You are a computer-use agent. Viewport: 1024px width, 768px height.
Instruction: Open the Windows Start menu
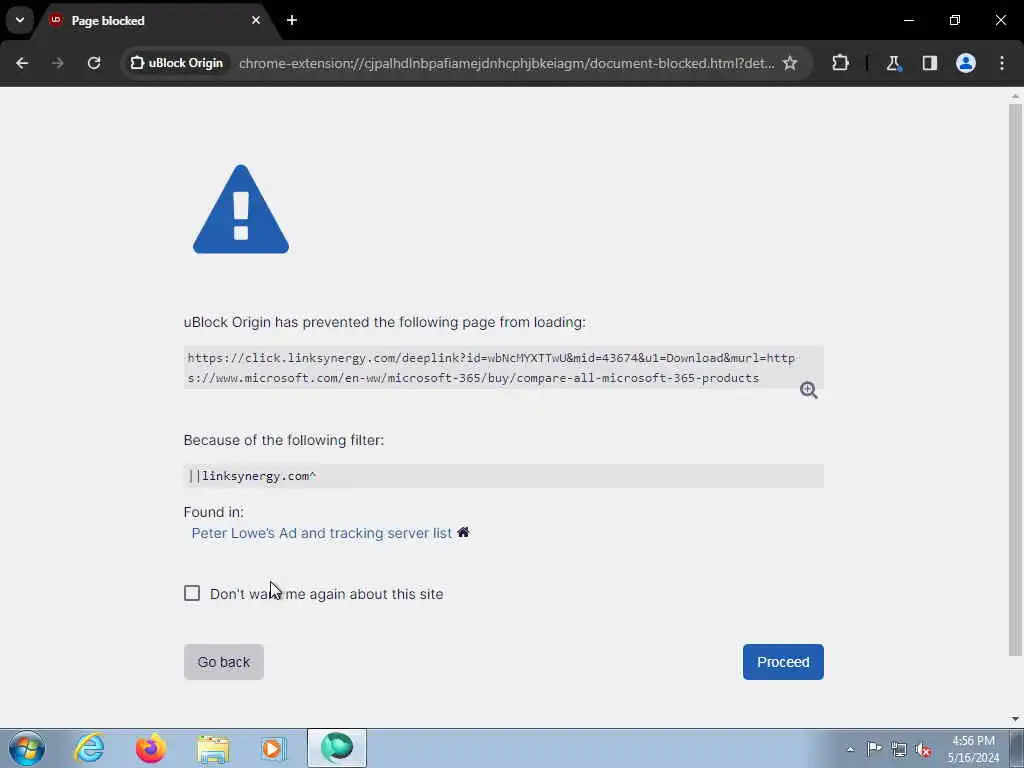click(x=27, y=748)
